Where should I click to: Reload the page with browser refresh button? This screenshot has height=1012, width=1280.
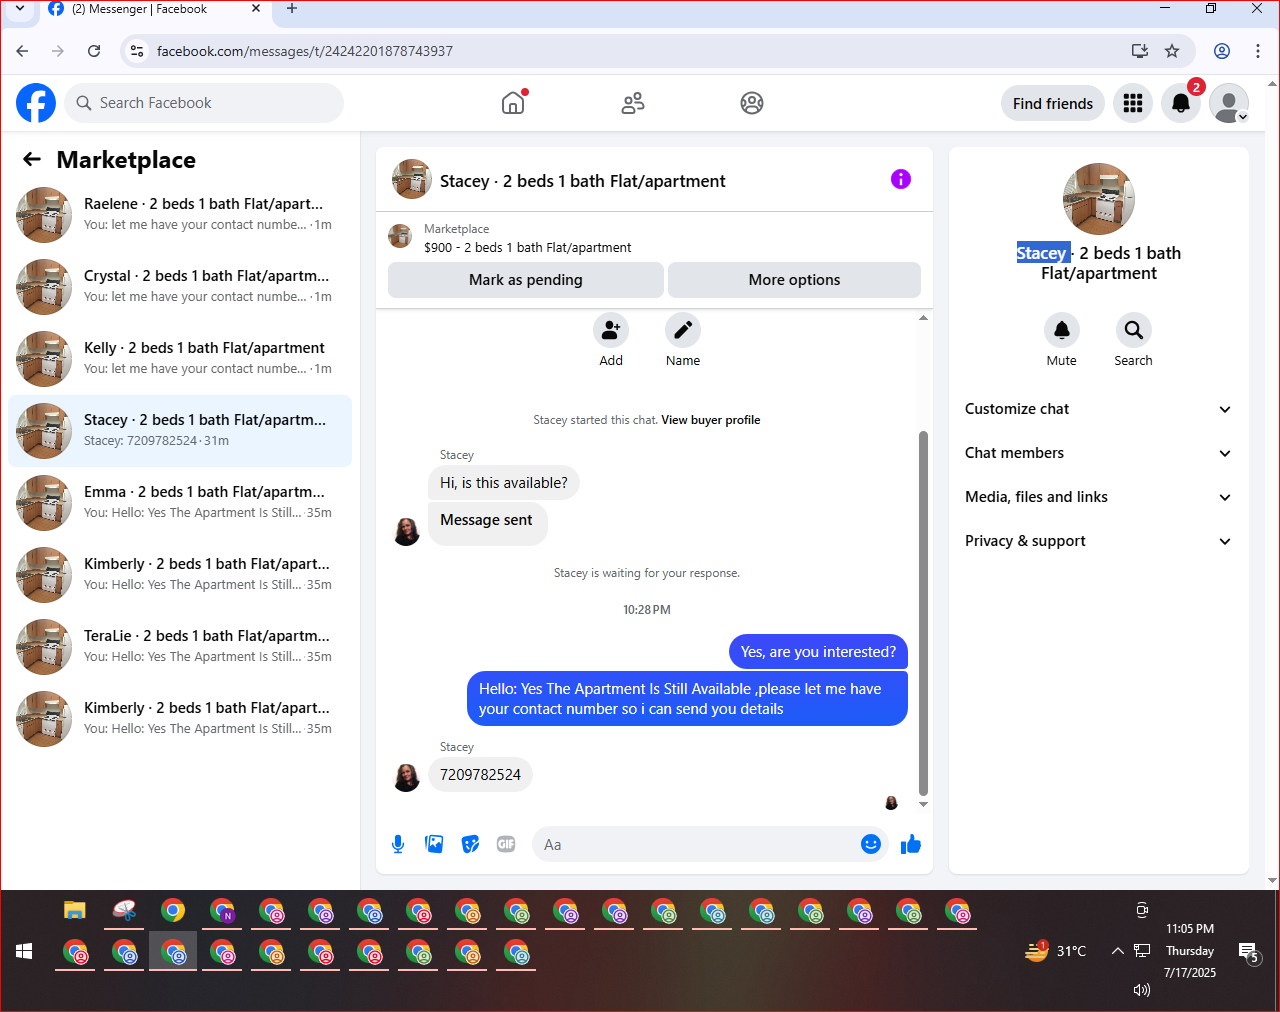click(x=94, y=51)
